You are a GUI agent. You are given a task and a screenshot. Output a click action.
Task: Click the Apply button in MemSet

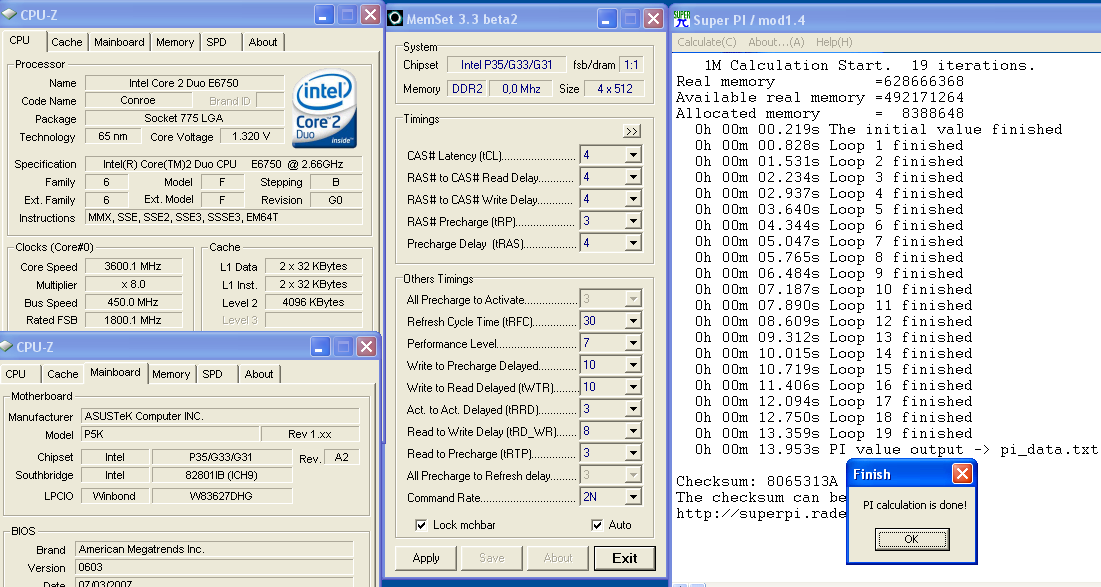point(426,558)
